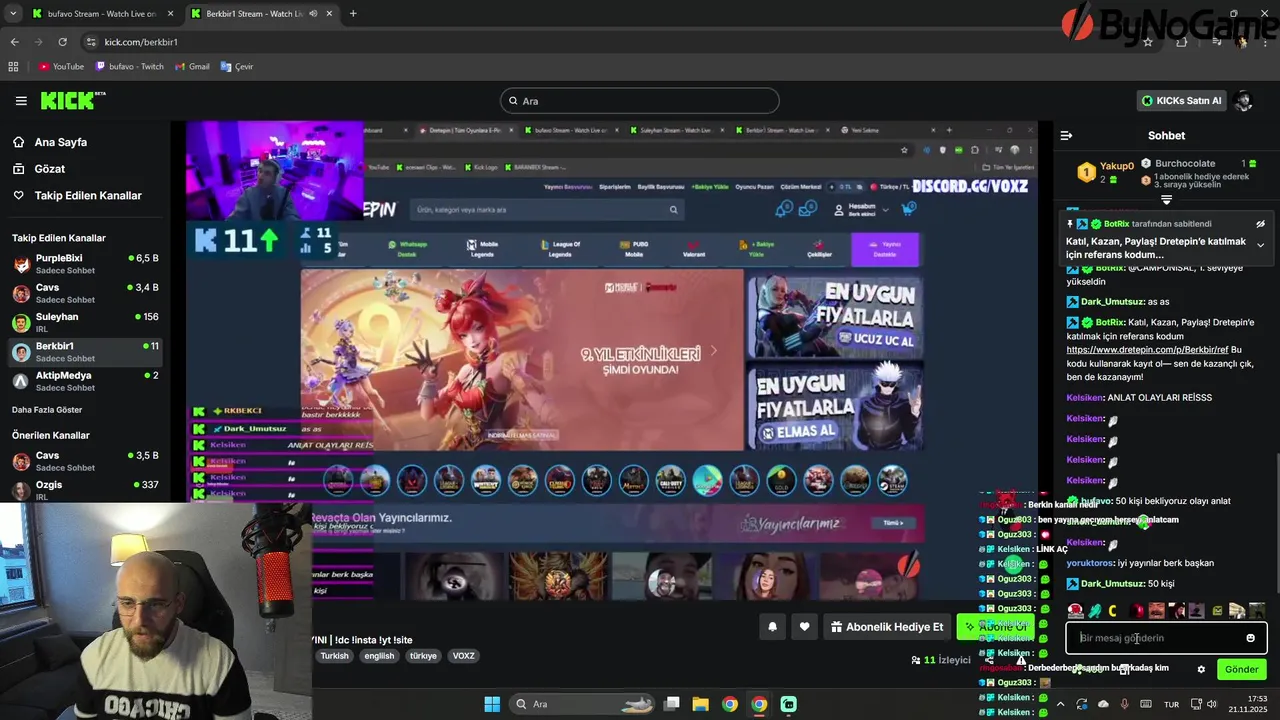Open Çevir translate bookmark
This screenshot has width=1280, height=720.
237,67
